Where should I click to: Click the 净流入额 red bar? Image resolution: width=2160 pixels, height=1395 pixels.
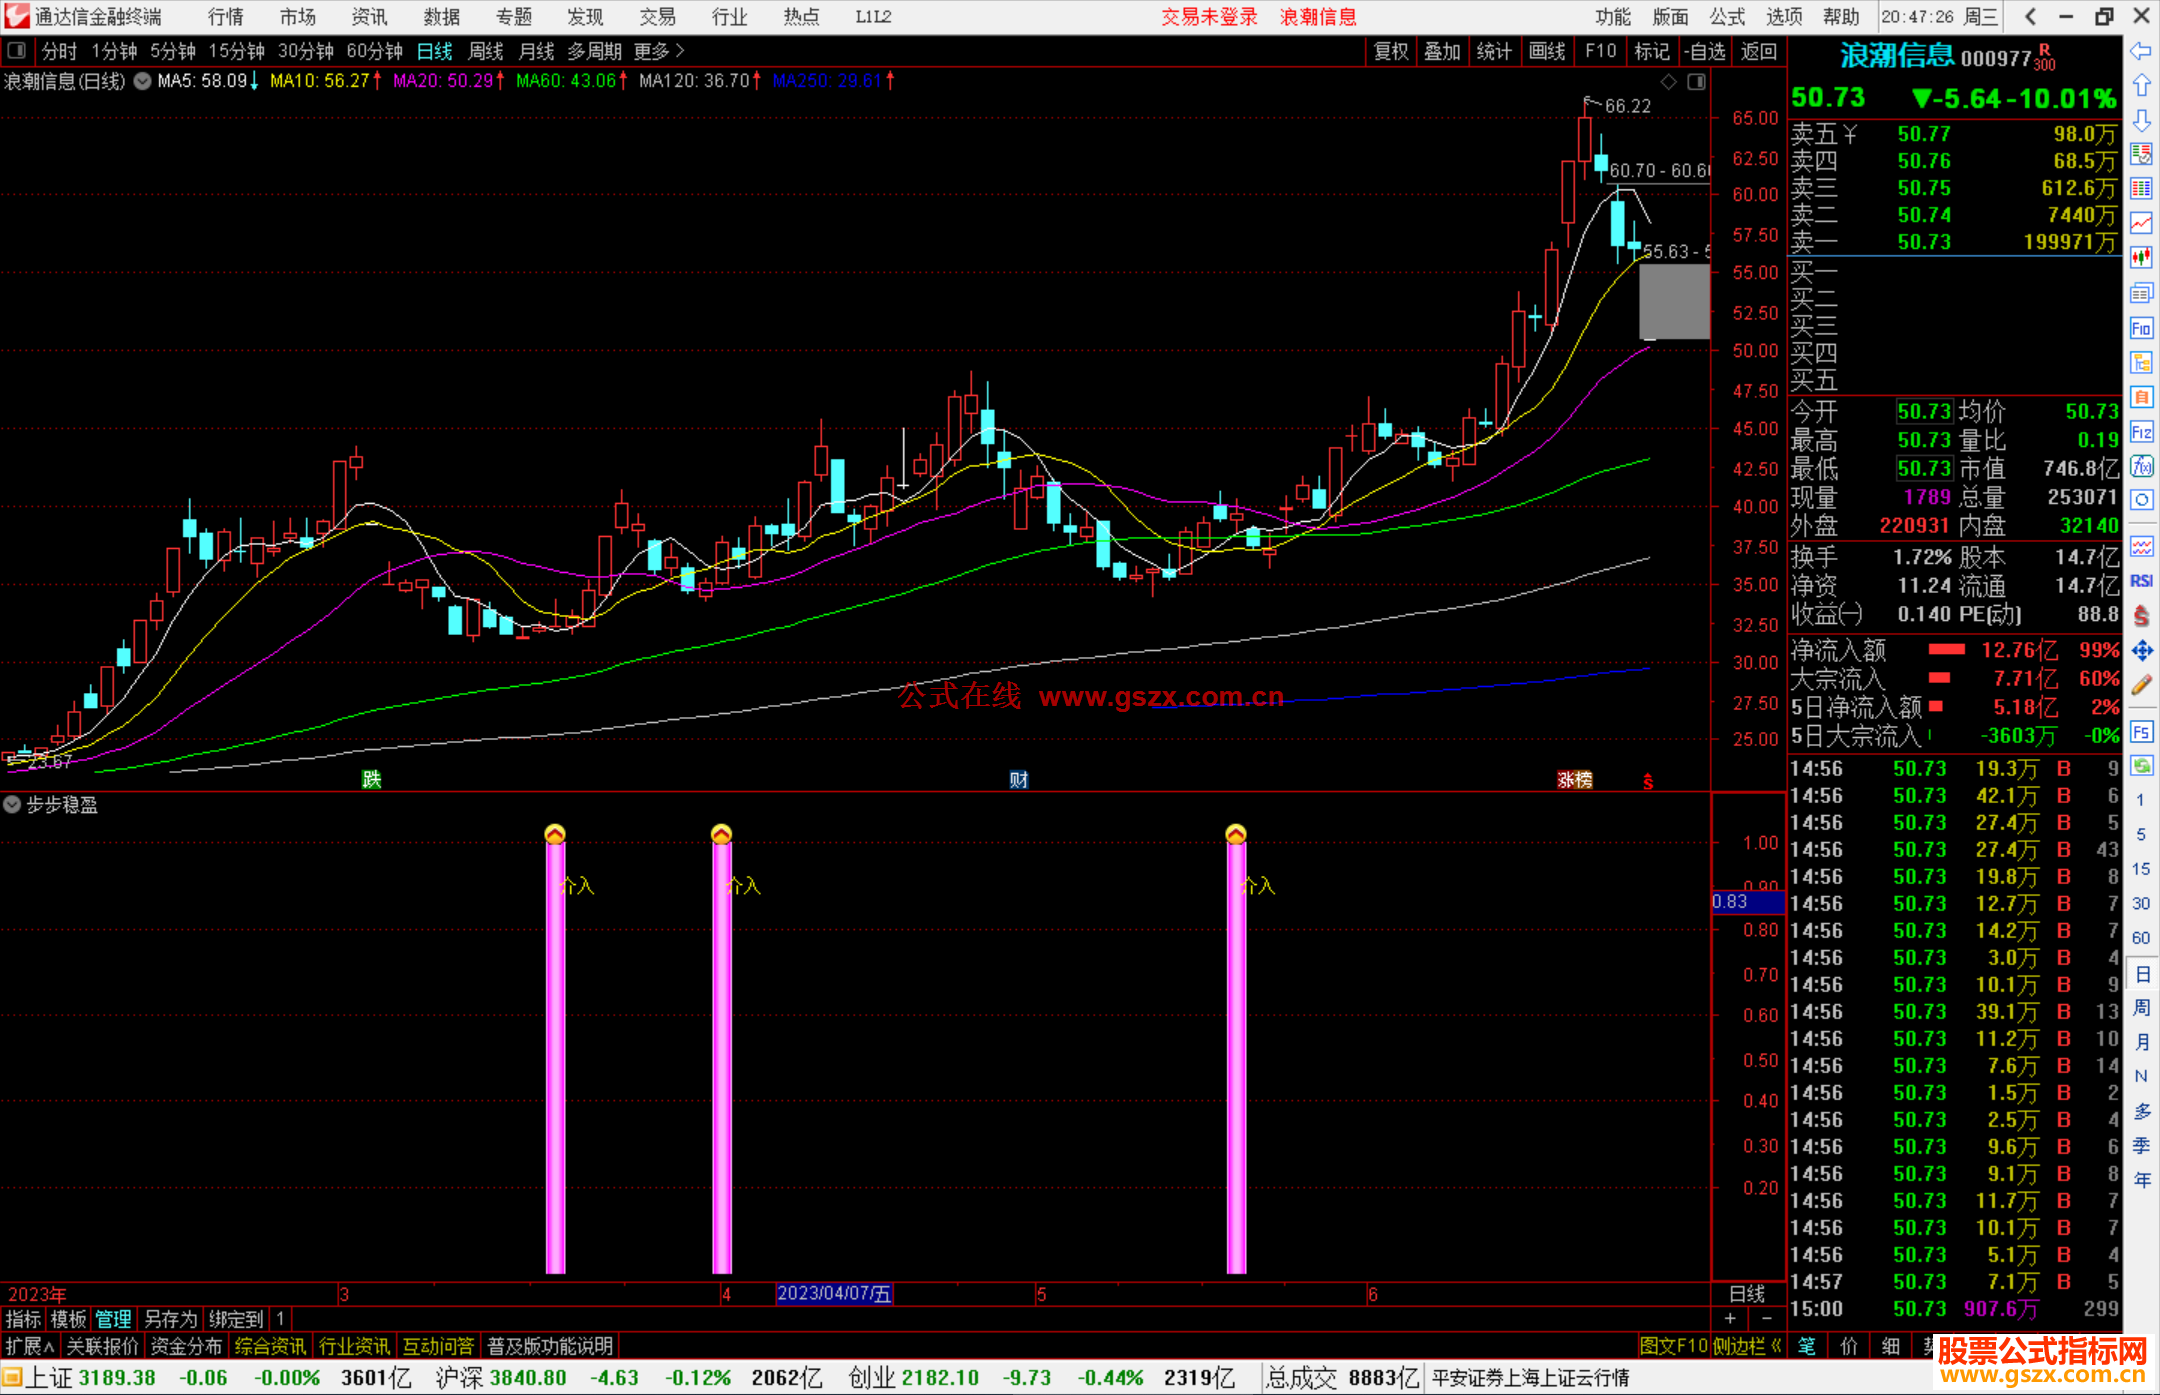[x=1946, y=650]
